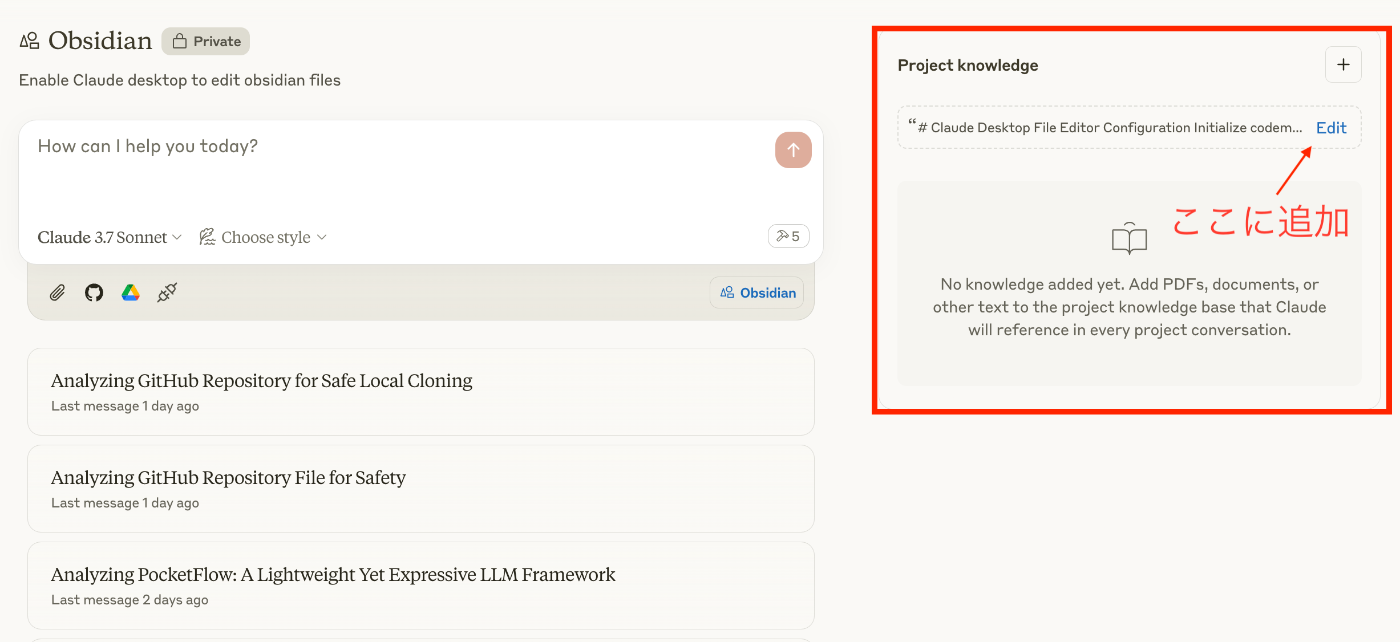This screenshot has height=642, width=1400.
Task: Click the plug connector icon
Action: click(167, 293)
